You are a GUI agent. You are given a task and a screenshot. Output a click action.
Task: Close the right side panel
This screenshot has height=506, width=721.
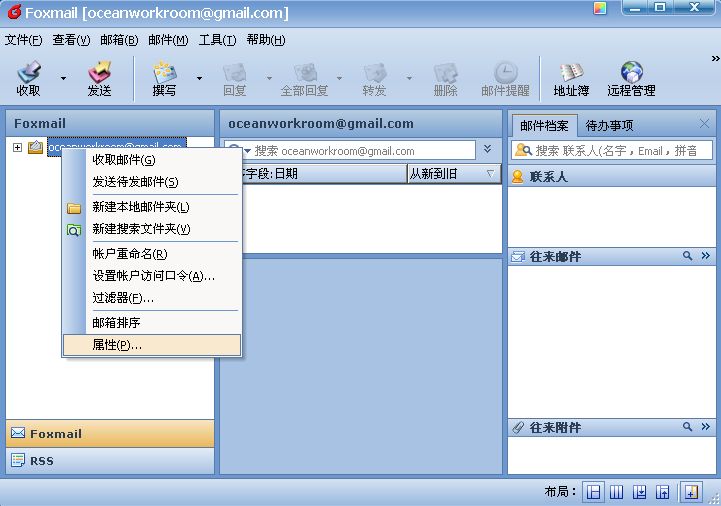(704, 123)
